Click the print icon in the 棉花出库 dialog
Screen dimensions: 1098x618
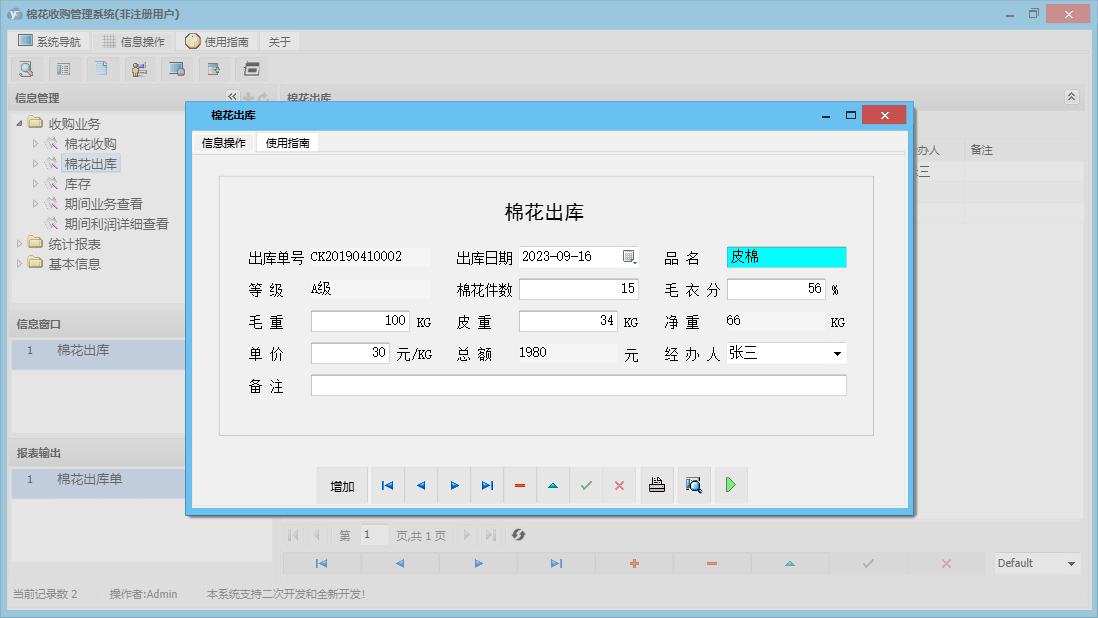click(x=657, y=485)
